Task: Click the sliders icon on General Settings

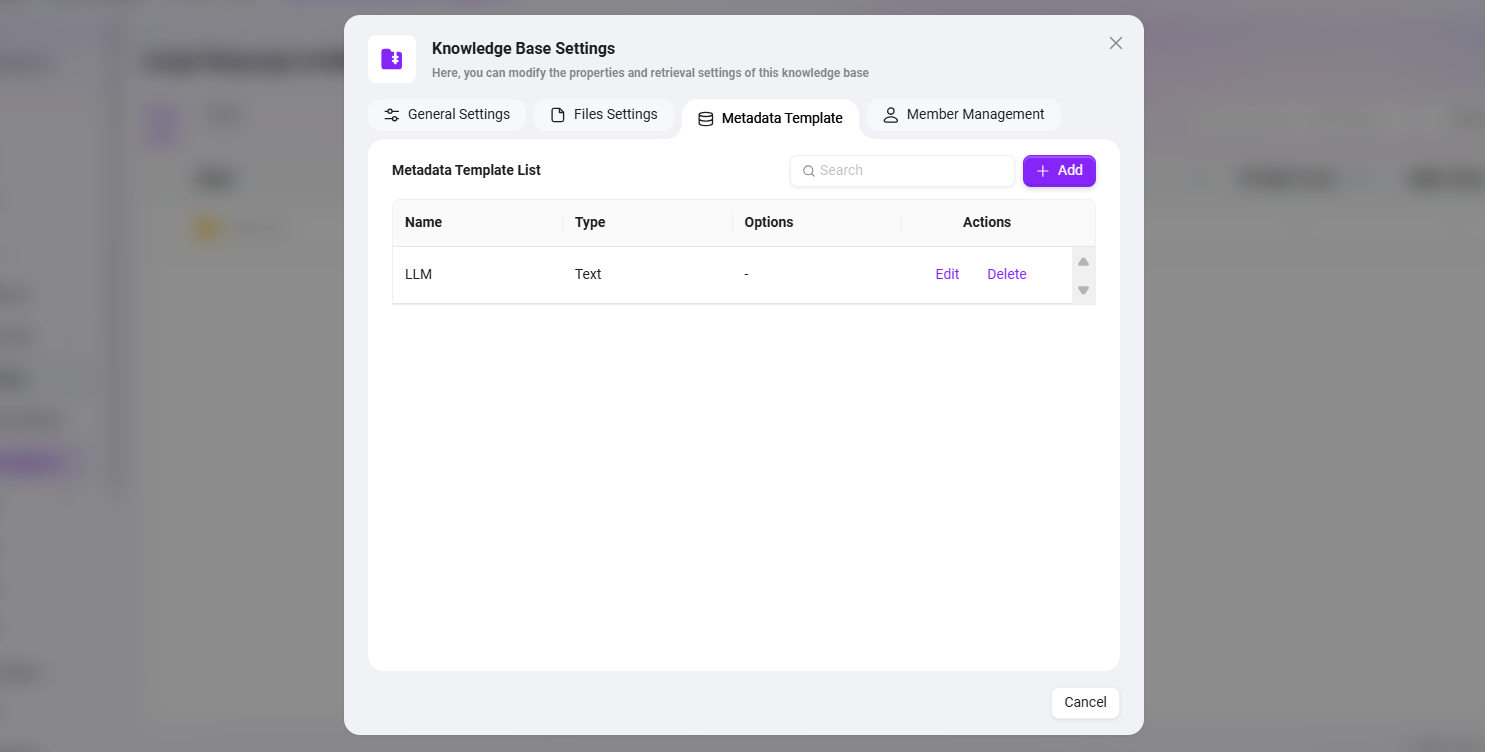Action: tap(392, 115)
